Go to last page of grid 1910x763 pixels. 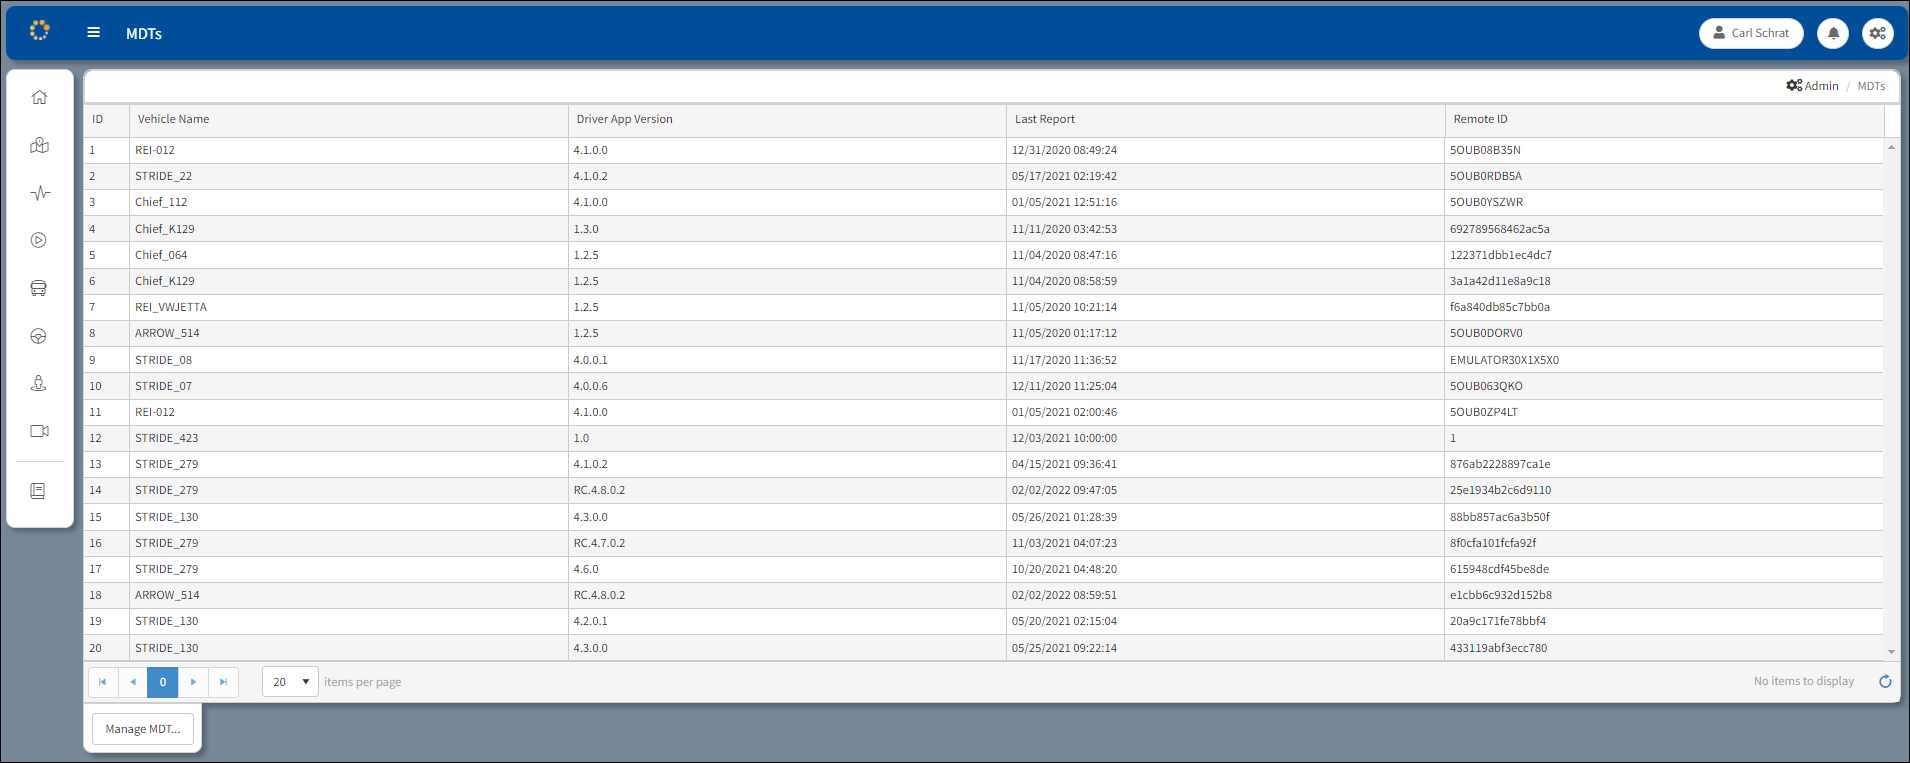pos(223,682)
